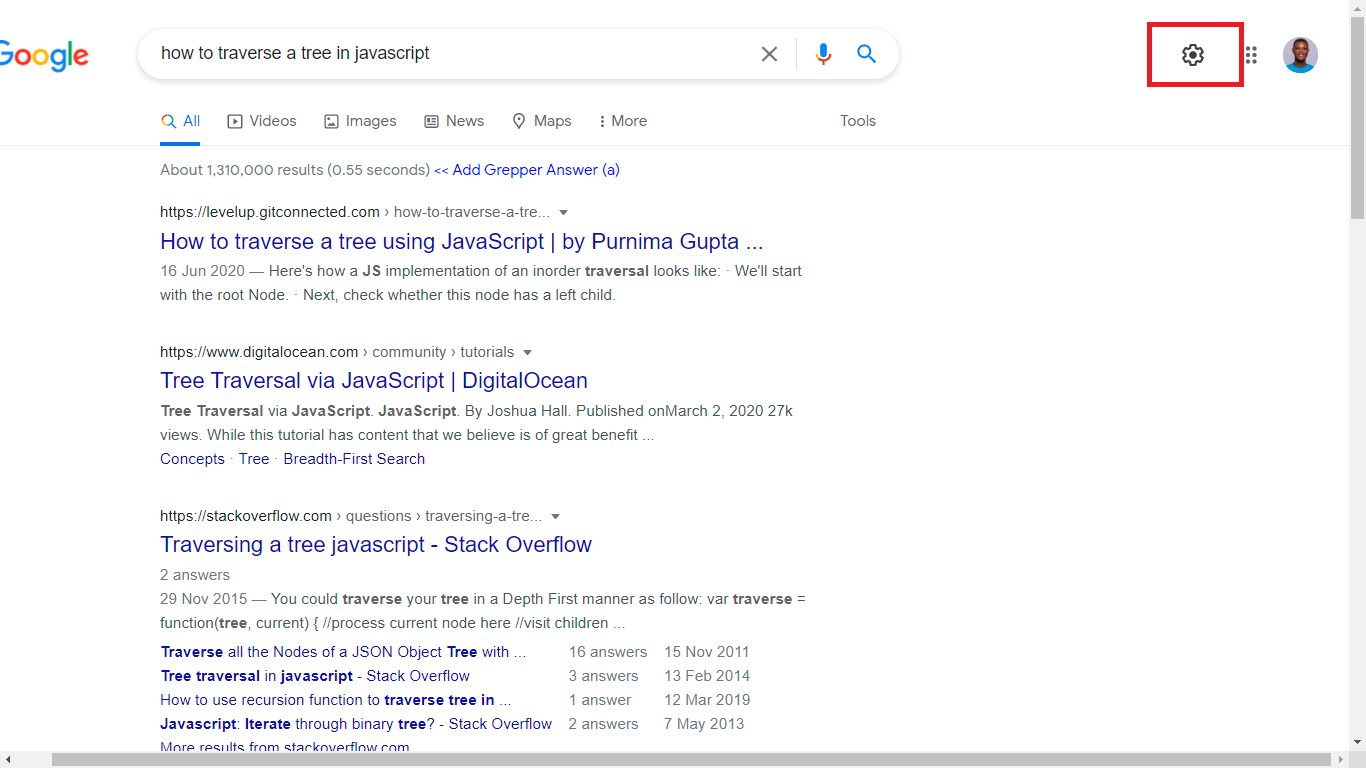The image size is (1366, 768).
Task: Click the scroll-left arrow of horizontal scrollbar
Action: [x=8, y=760]
